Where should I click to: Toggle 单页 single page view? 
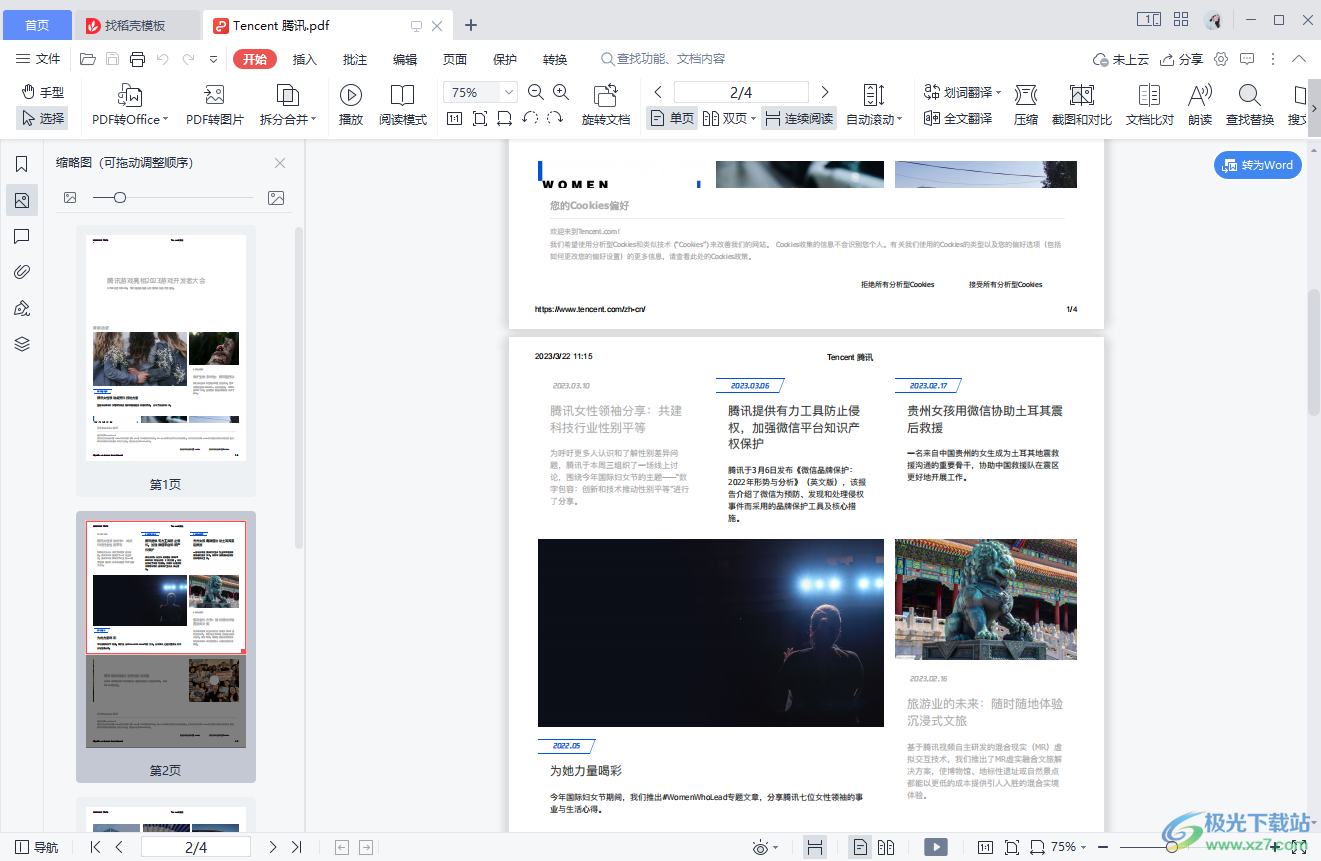672,118
